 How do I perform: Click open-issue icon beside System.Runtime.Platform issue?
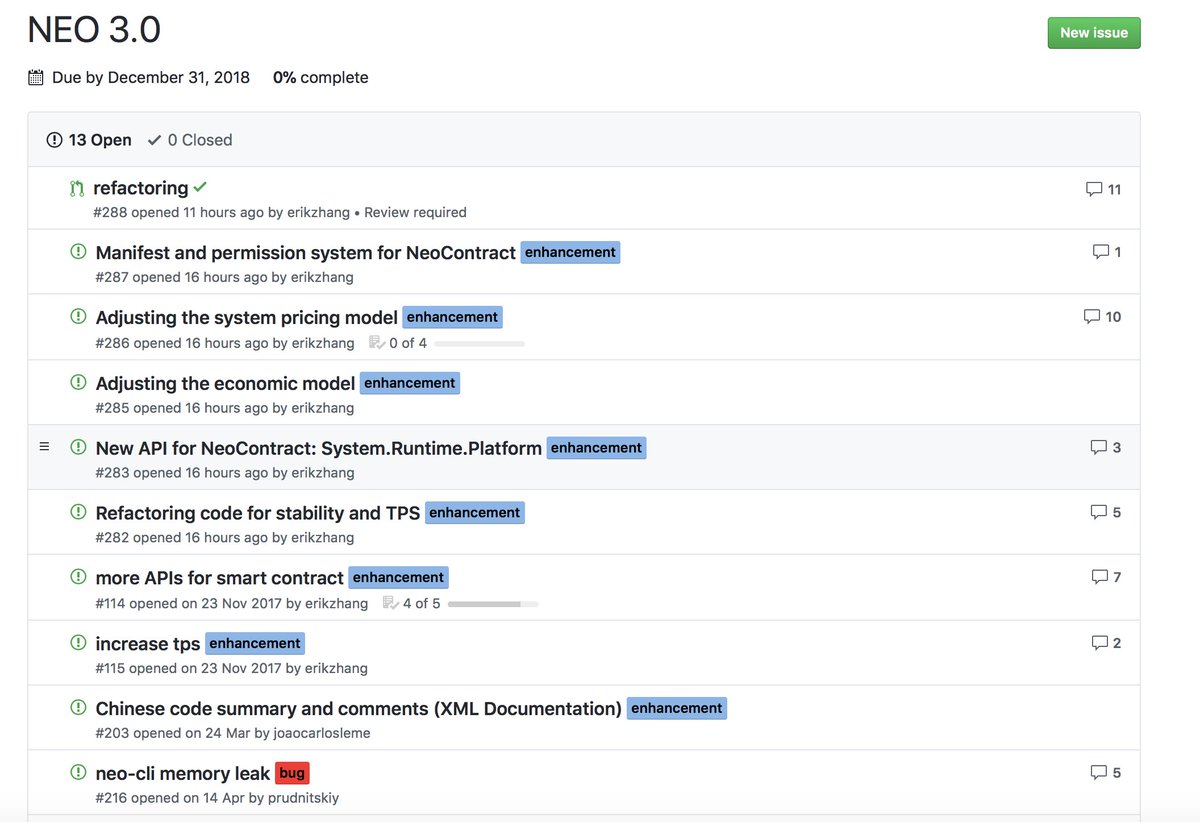click(x=78, y=447)
